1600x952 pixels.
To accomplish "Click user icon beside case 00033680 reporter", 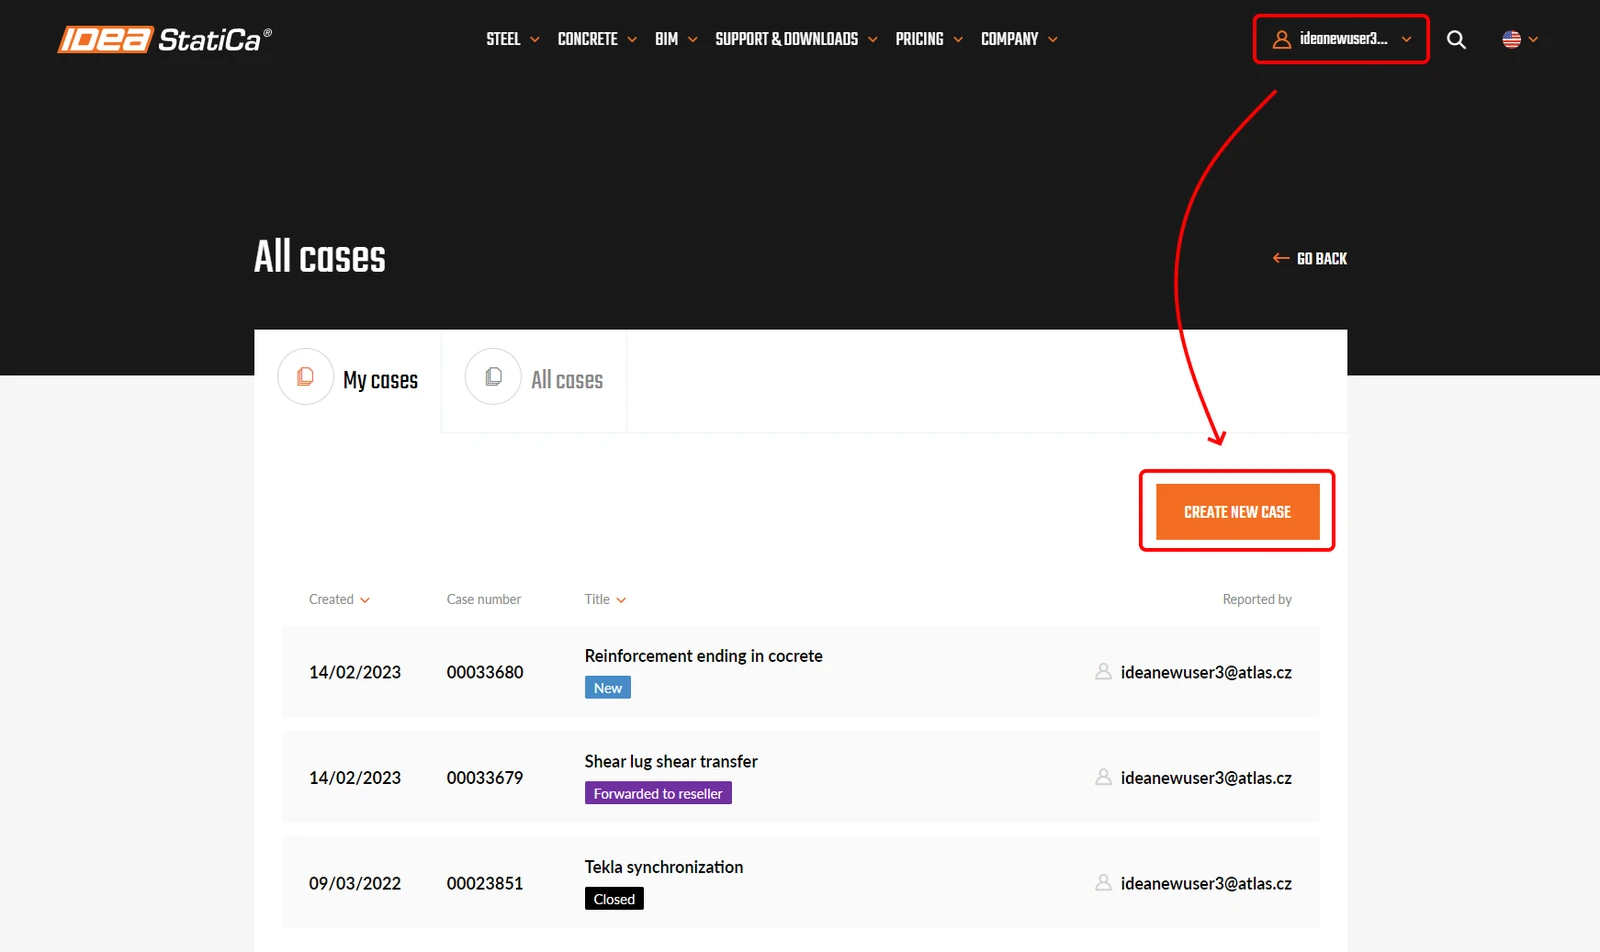I will (x=1103, y=672).
